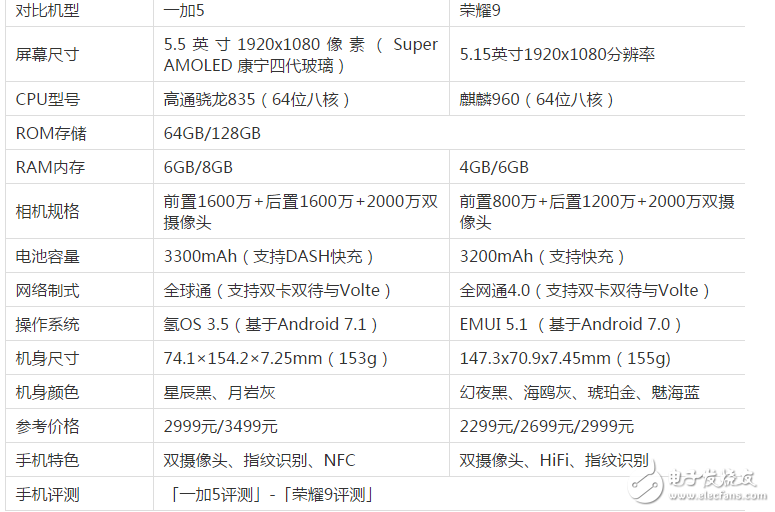Click the 对比机型 header cell
The width and height of the screenshot is (775, 512).
47,11
